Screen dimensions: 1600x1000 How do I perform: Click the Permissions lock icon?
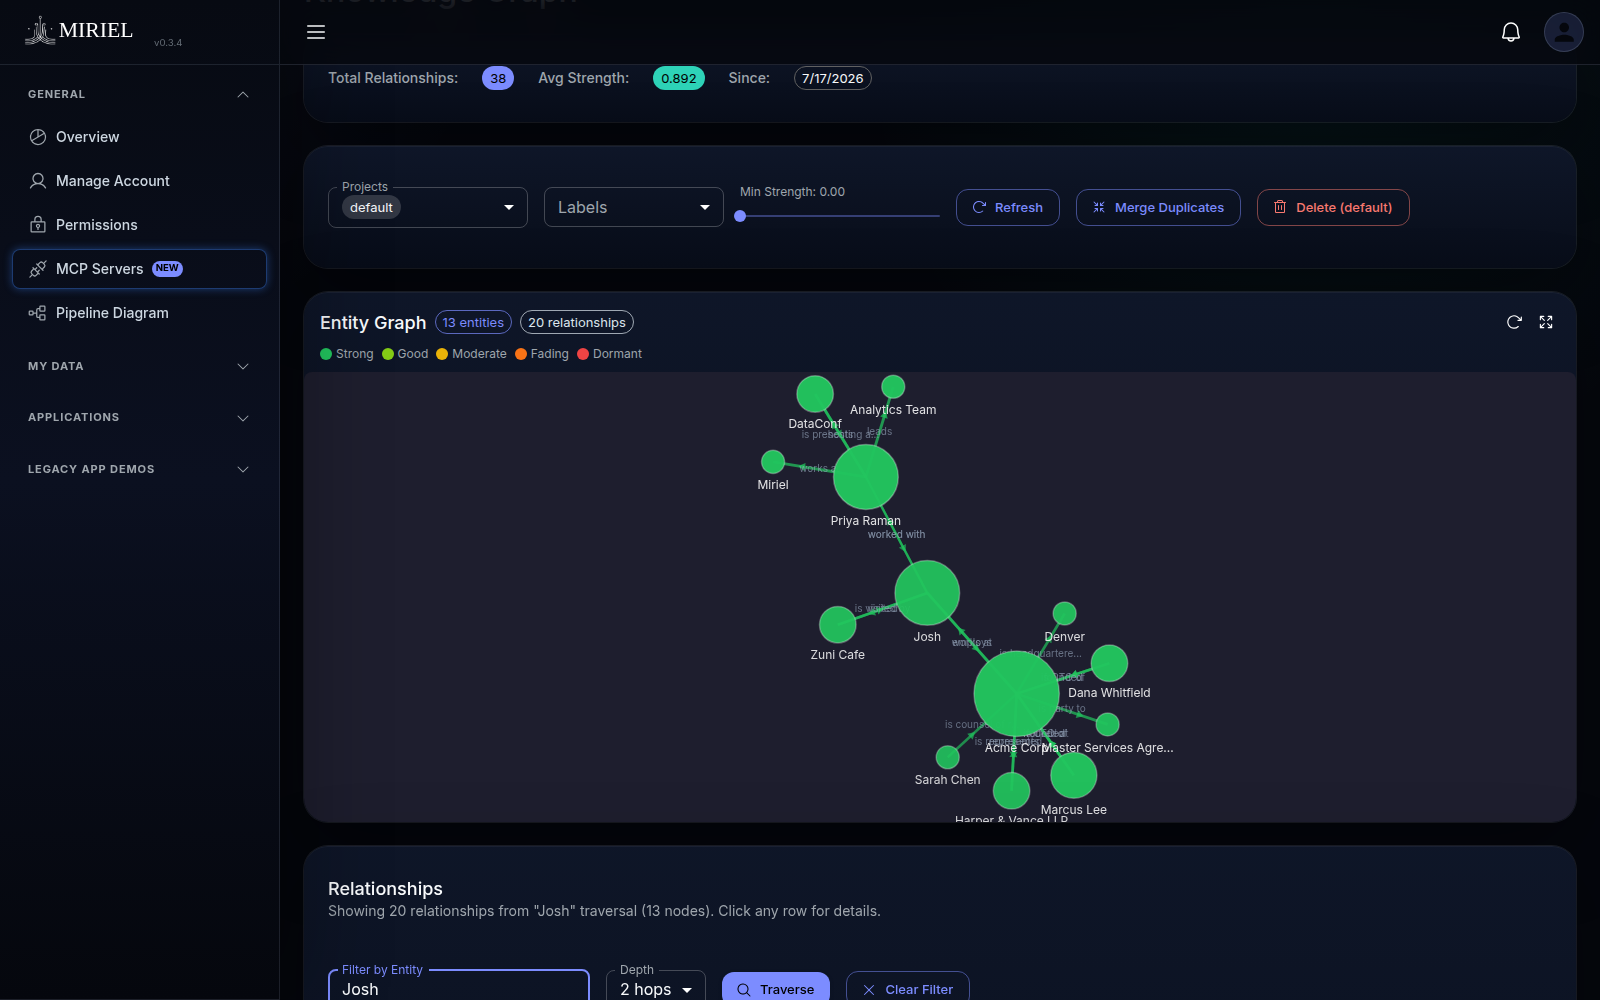(x=38, y=225)
